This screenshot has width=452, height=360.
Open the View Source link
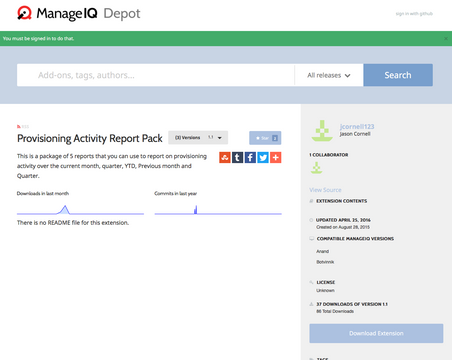pos(325,190)
